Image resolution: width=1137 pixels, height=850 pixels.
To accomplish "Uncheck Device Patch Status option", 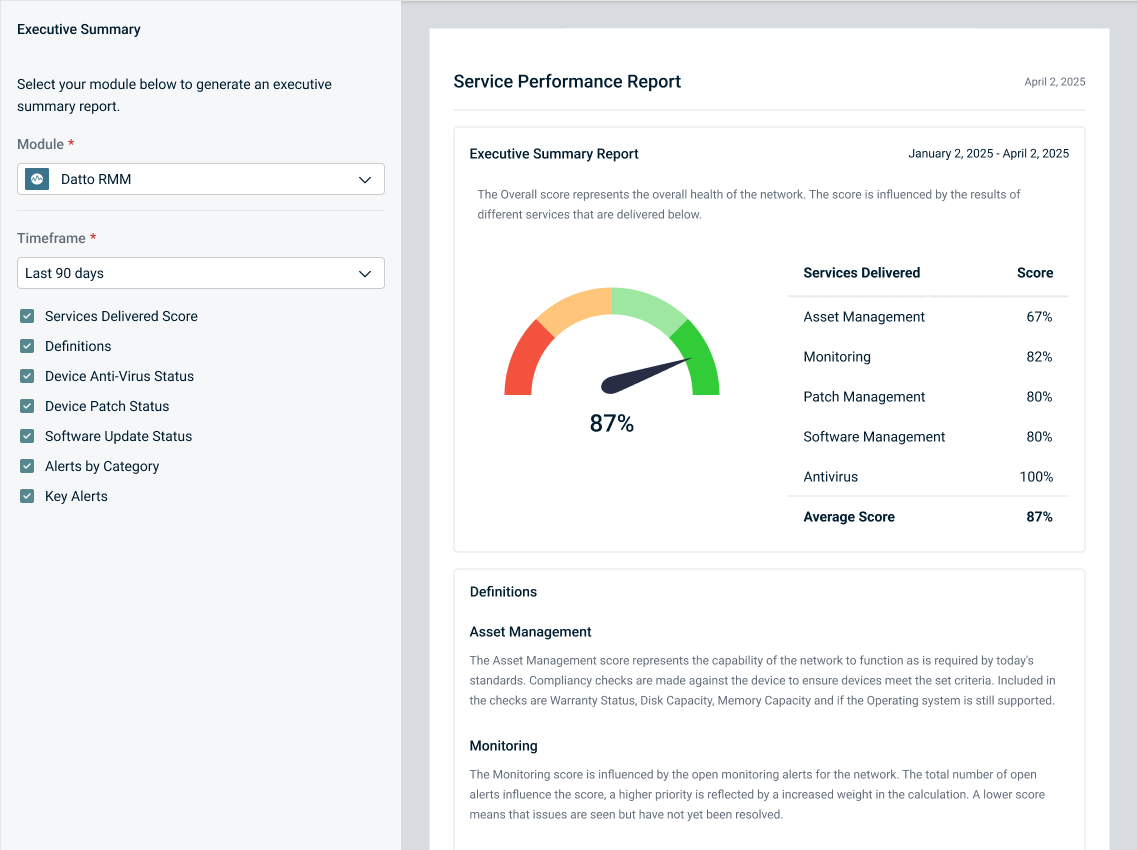I will pyautogui.click(x=27, y=407).
